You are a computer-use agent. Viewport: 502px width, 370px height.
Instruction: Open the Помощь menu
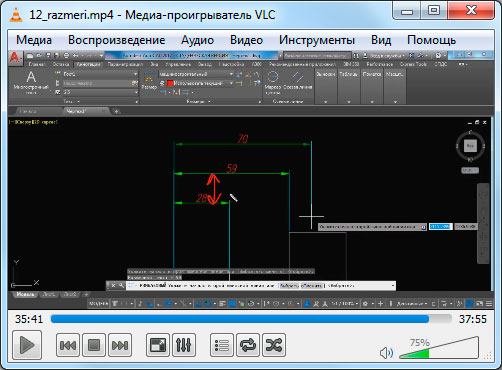click(x=431, y=40)
